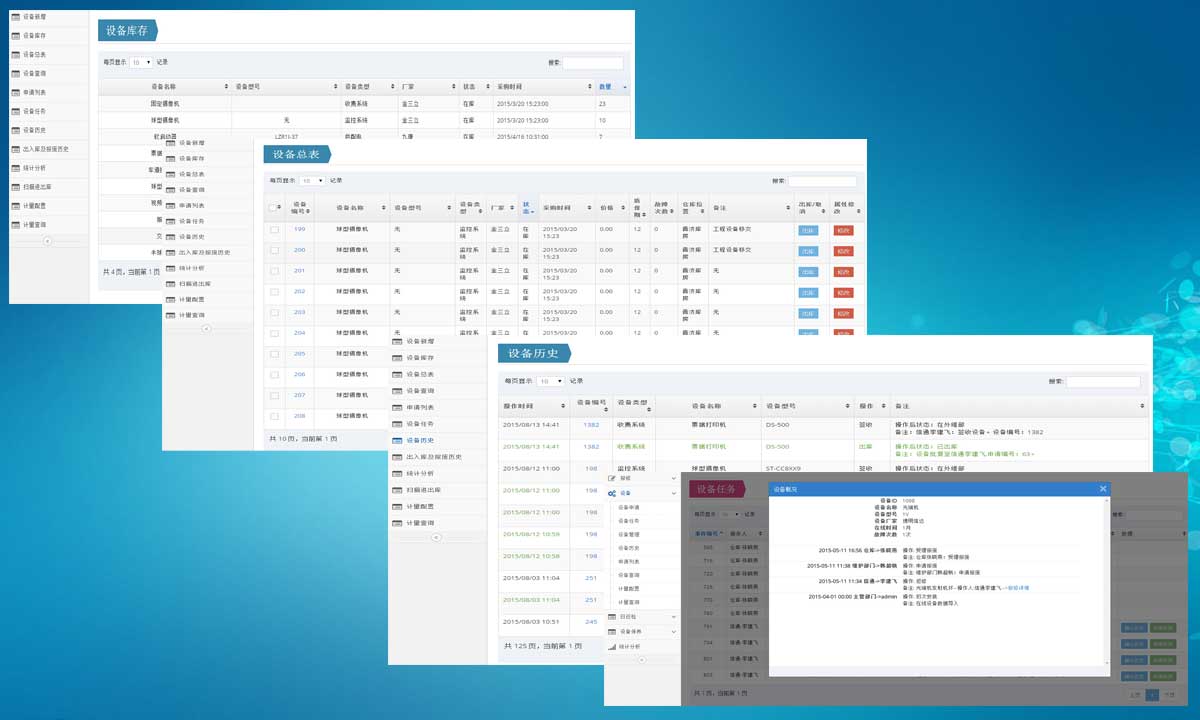
Task: Click 设备保养 icon in 设备任务 window sidebar
Action: tap(612, 632)
